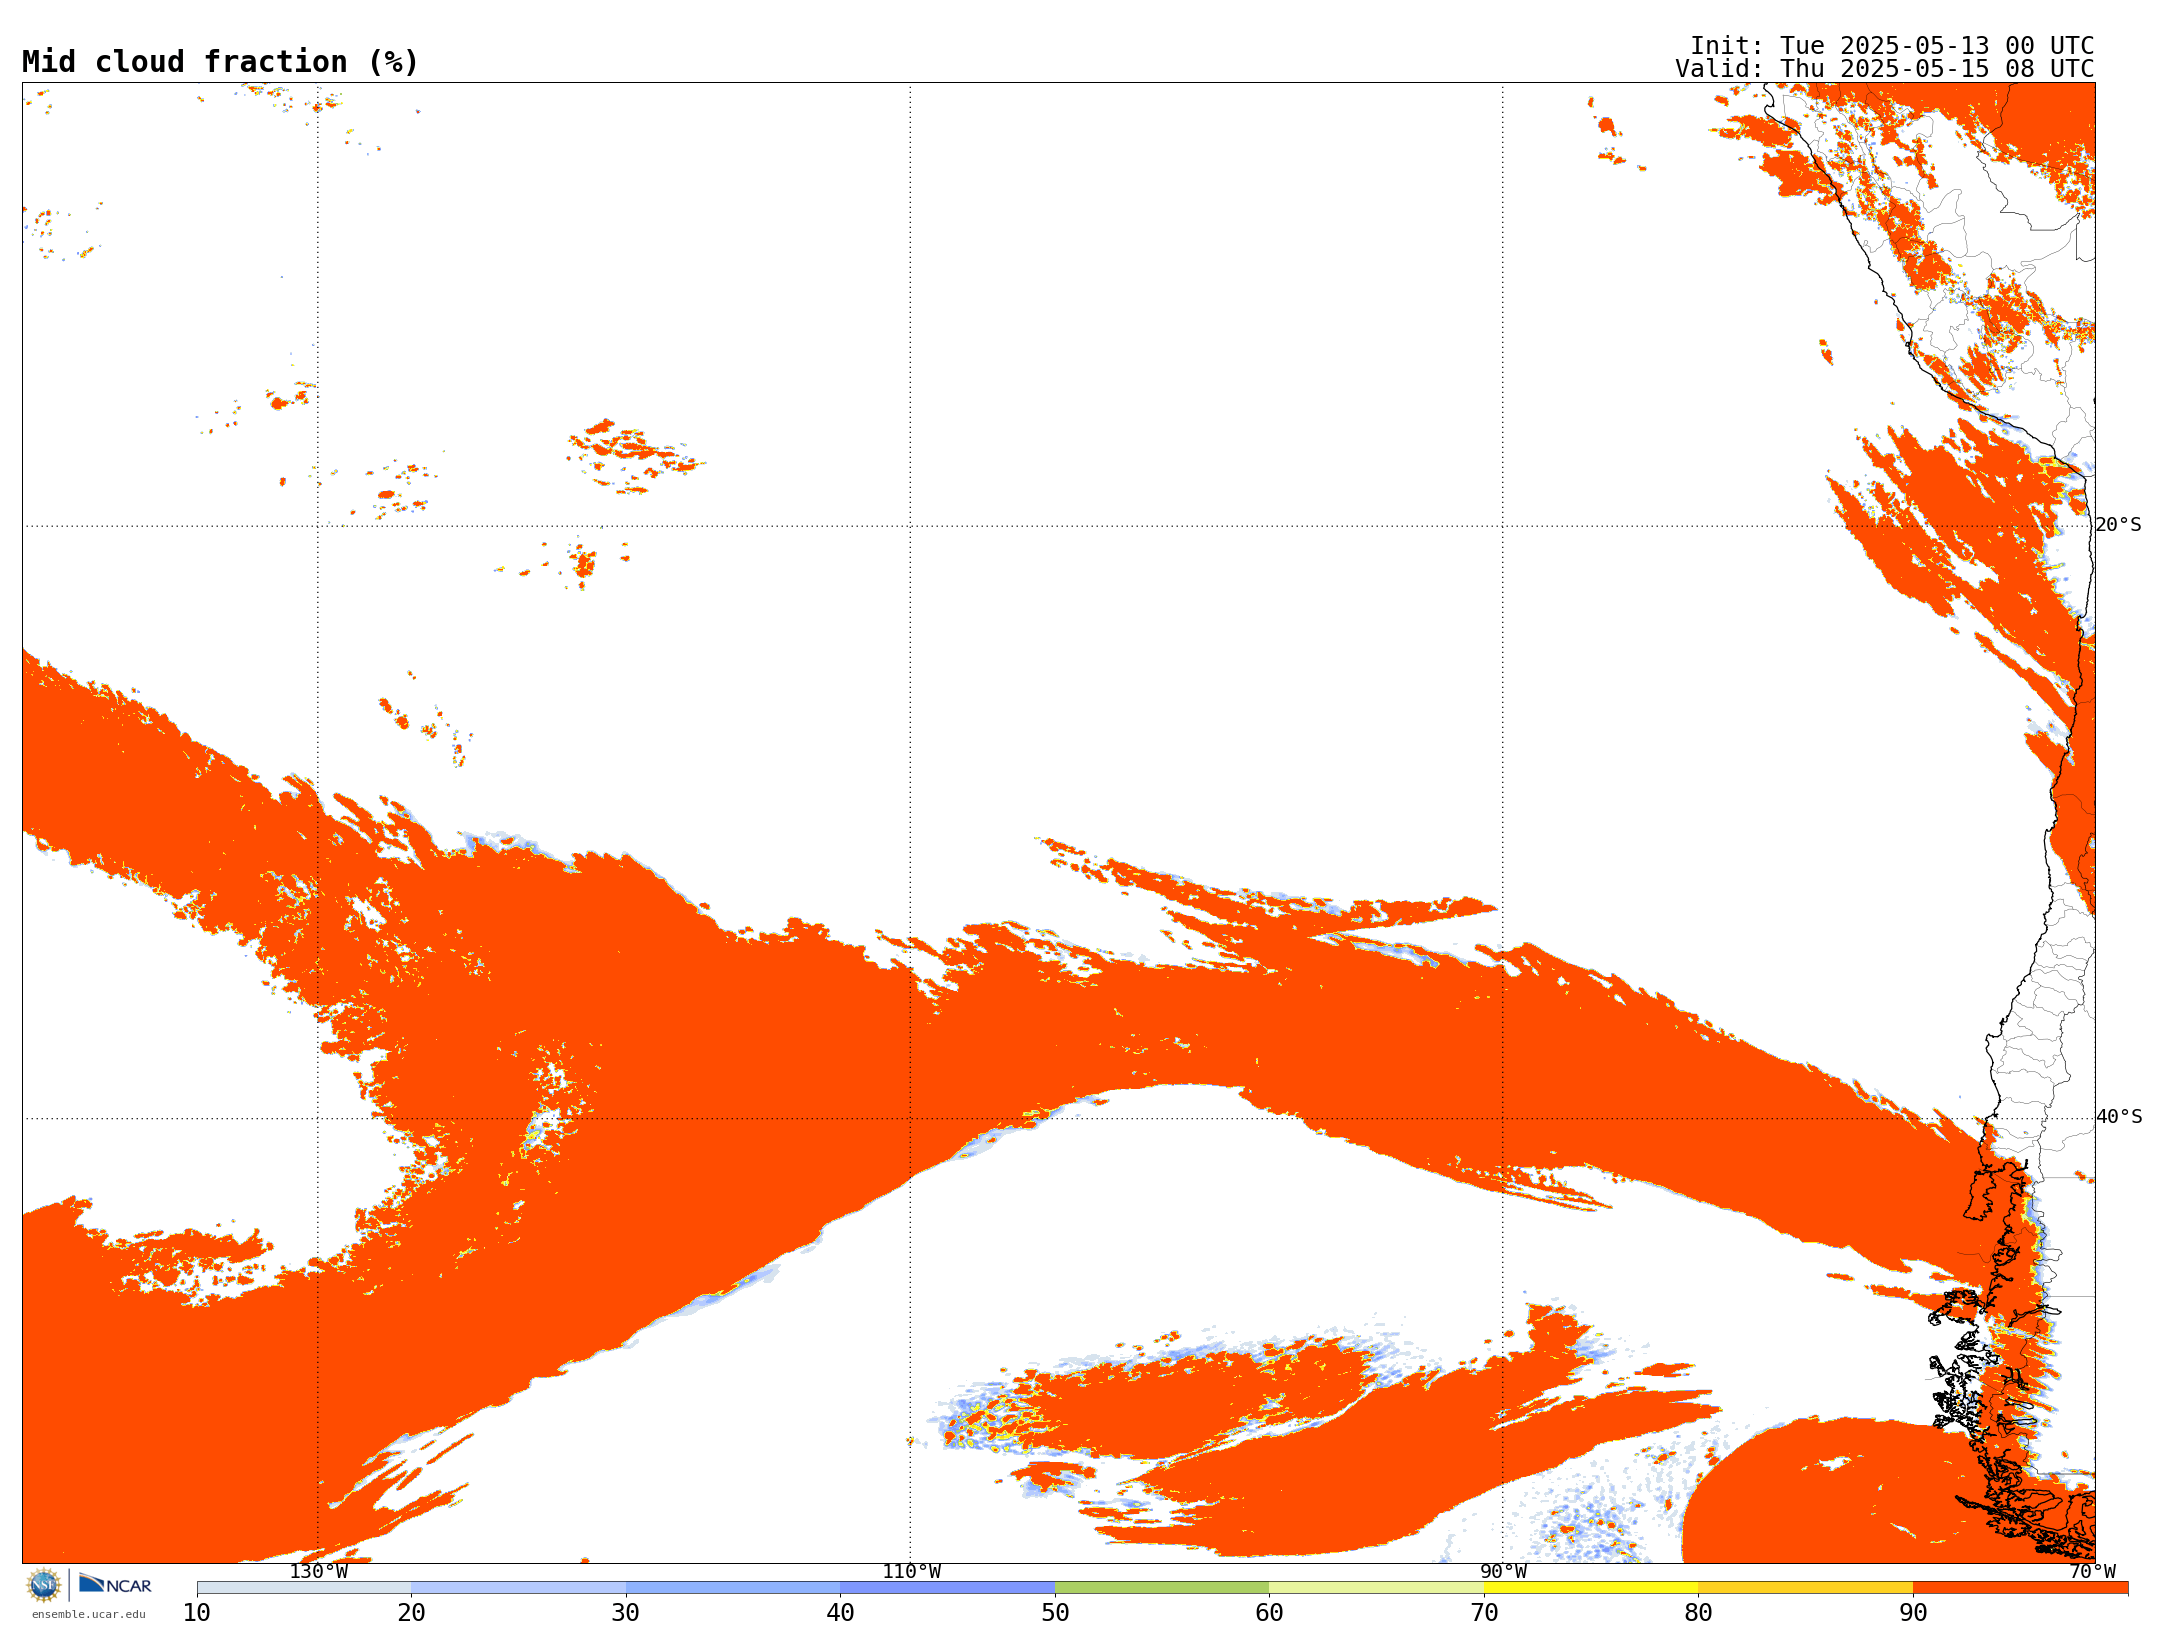Click the Mid cloud fraction (%) title

(220, 62)
